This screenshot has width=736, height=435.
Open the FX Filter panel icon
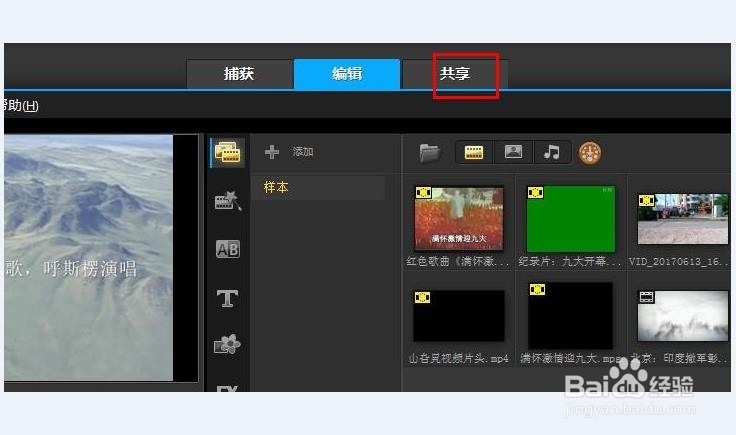tap(227, 389)
